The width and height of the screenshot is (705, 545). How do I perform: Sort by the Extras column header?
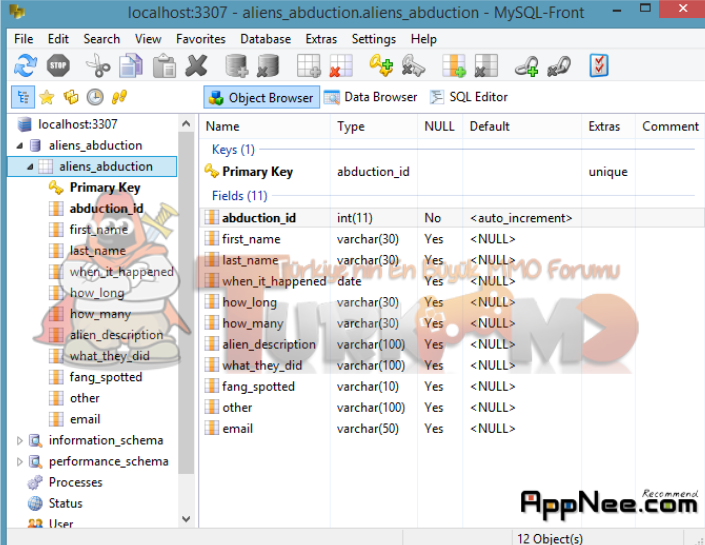pos(609,126)
